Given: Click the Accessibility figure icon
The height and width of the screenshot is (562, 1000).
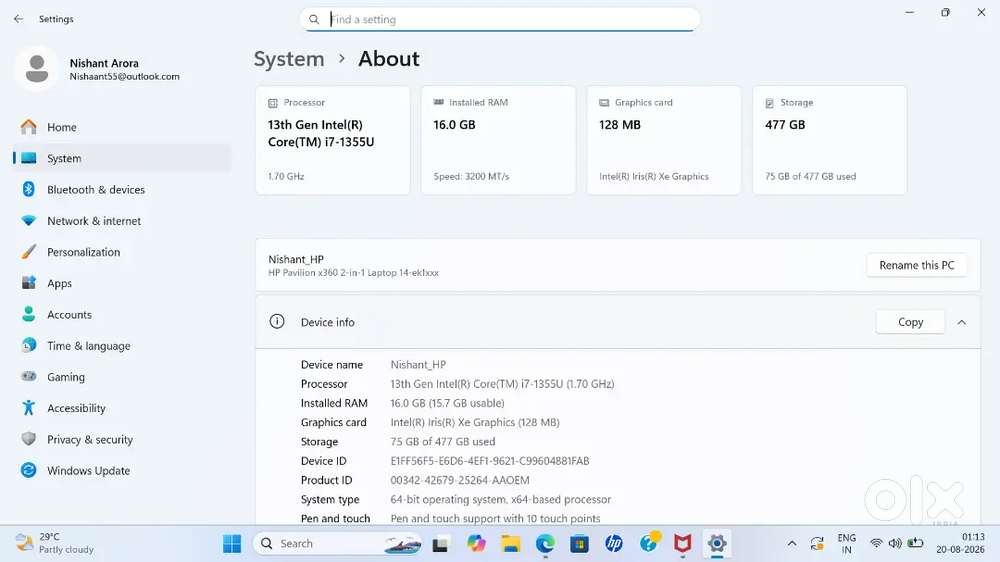Looking at the screenshot, I should click(29, 408).
